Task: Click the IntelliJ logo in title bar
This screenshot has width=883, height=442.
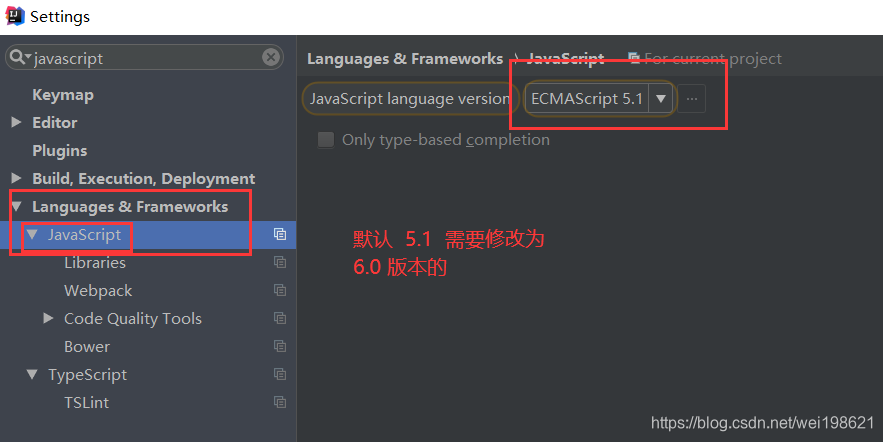Action: click(x=14, y=16)
